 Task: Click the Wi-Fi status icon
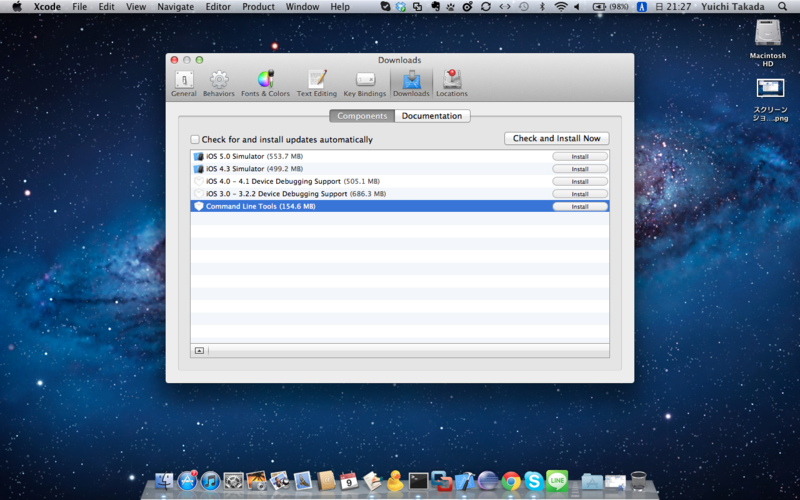pyautogui.click(x=561, y=7)
